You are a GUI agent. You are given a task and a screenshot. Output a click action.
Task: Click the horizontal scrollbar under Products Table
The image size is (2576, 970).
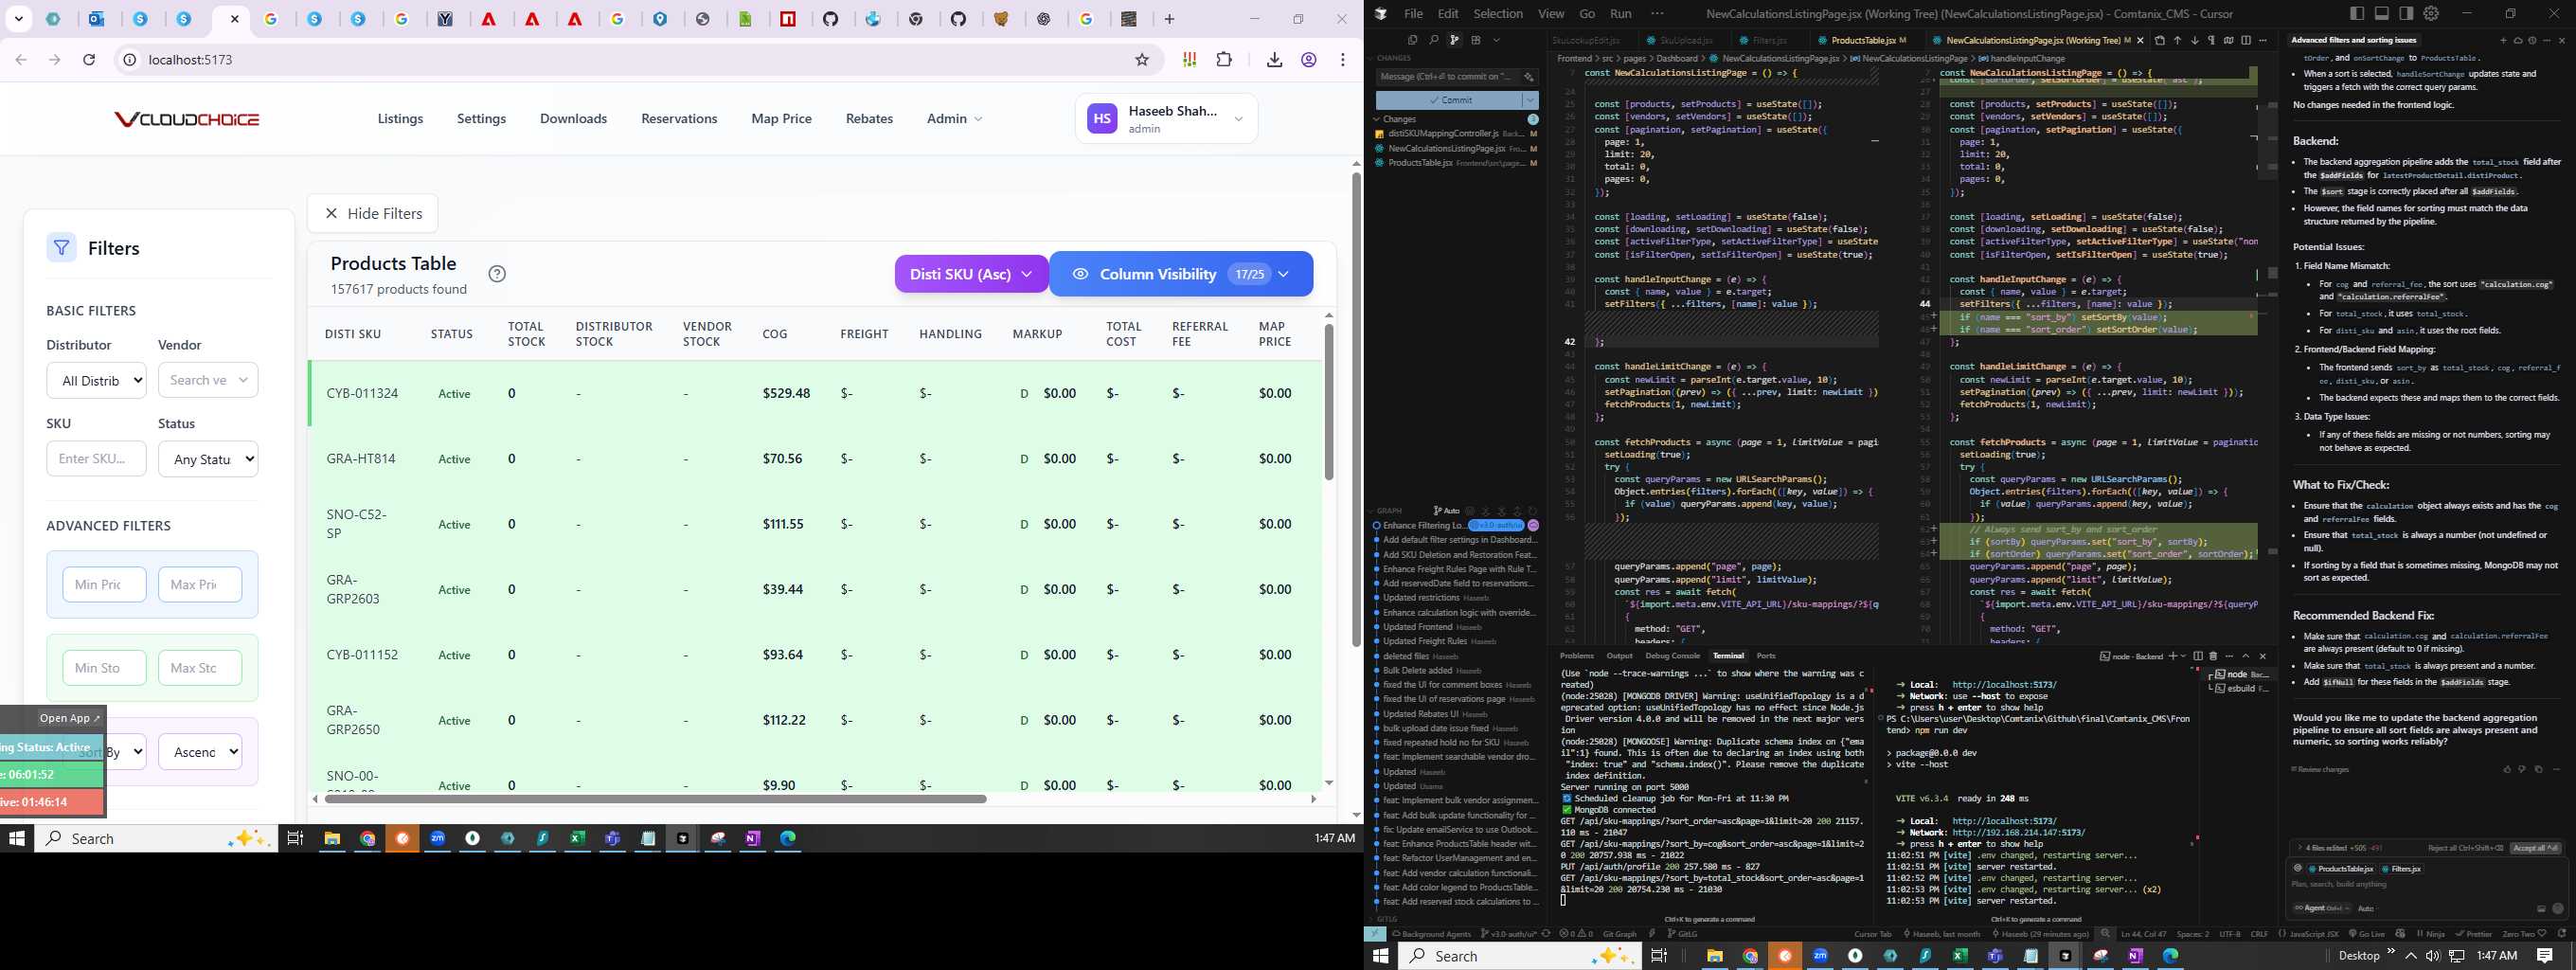655,798
